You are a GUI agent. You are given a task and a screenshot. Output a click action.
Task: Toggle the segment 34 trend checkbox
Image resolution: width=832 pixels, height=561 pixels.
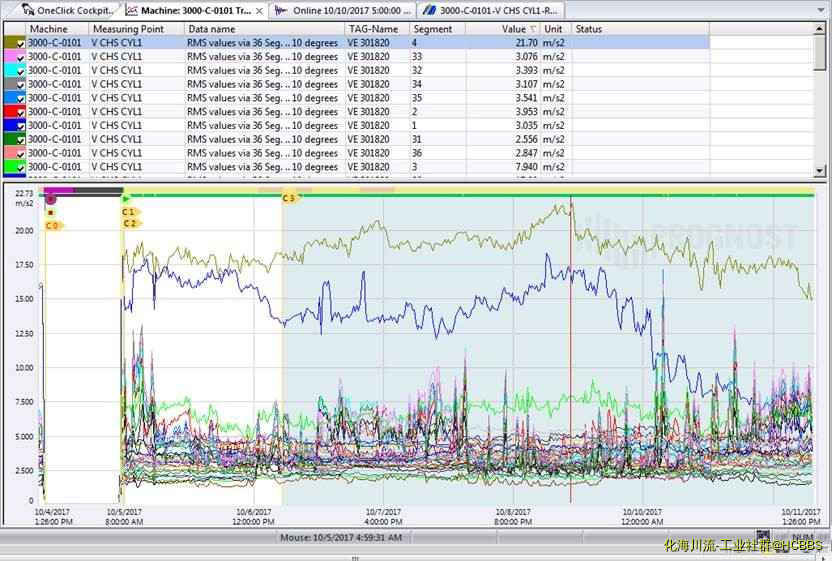point(21,85)
